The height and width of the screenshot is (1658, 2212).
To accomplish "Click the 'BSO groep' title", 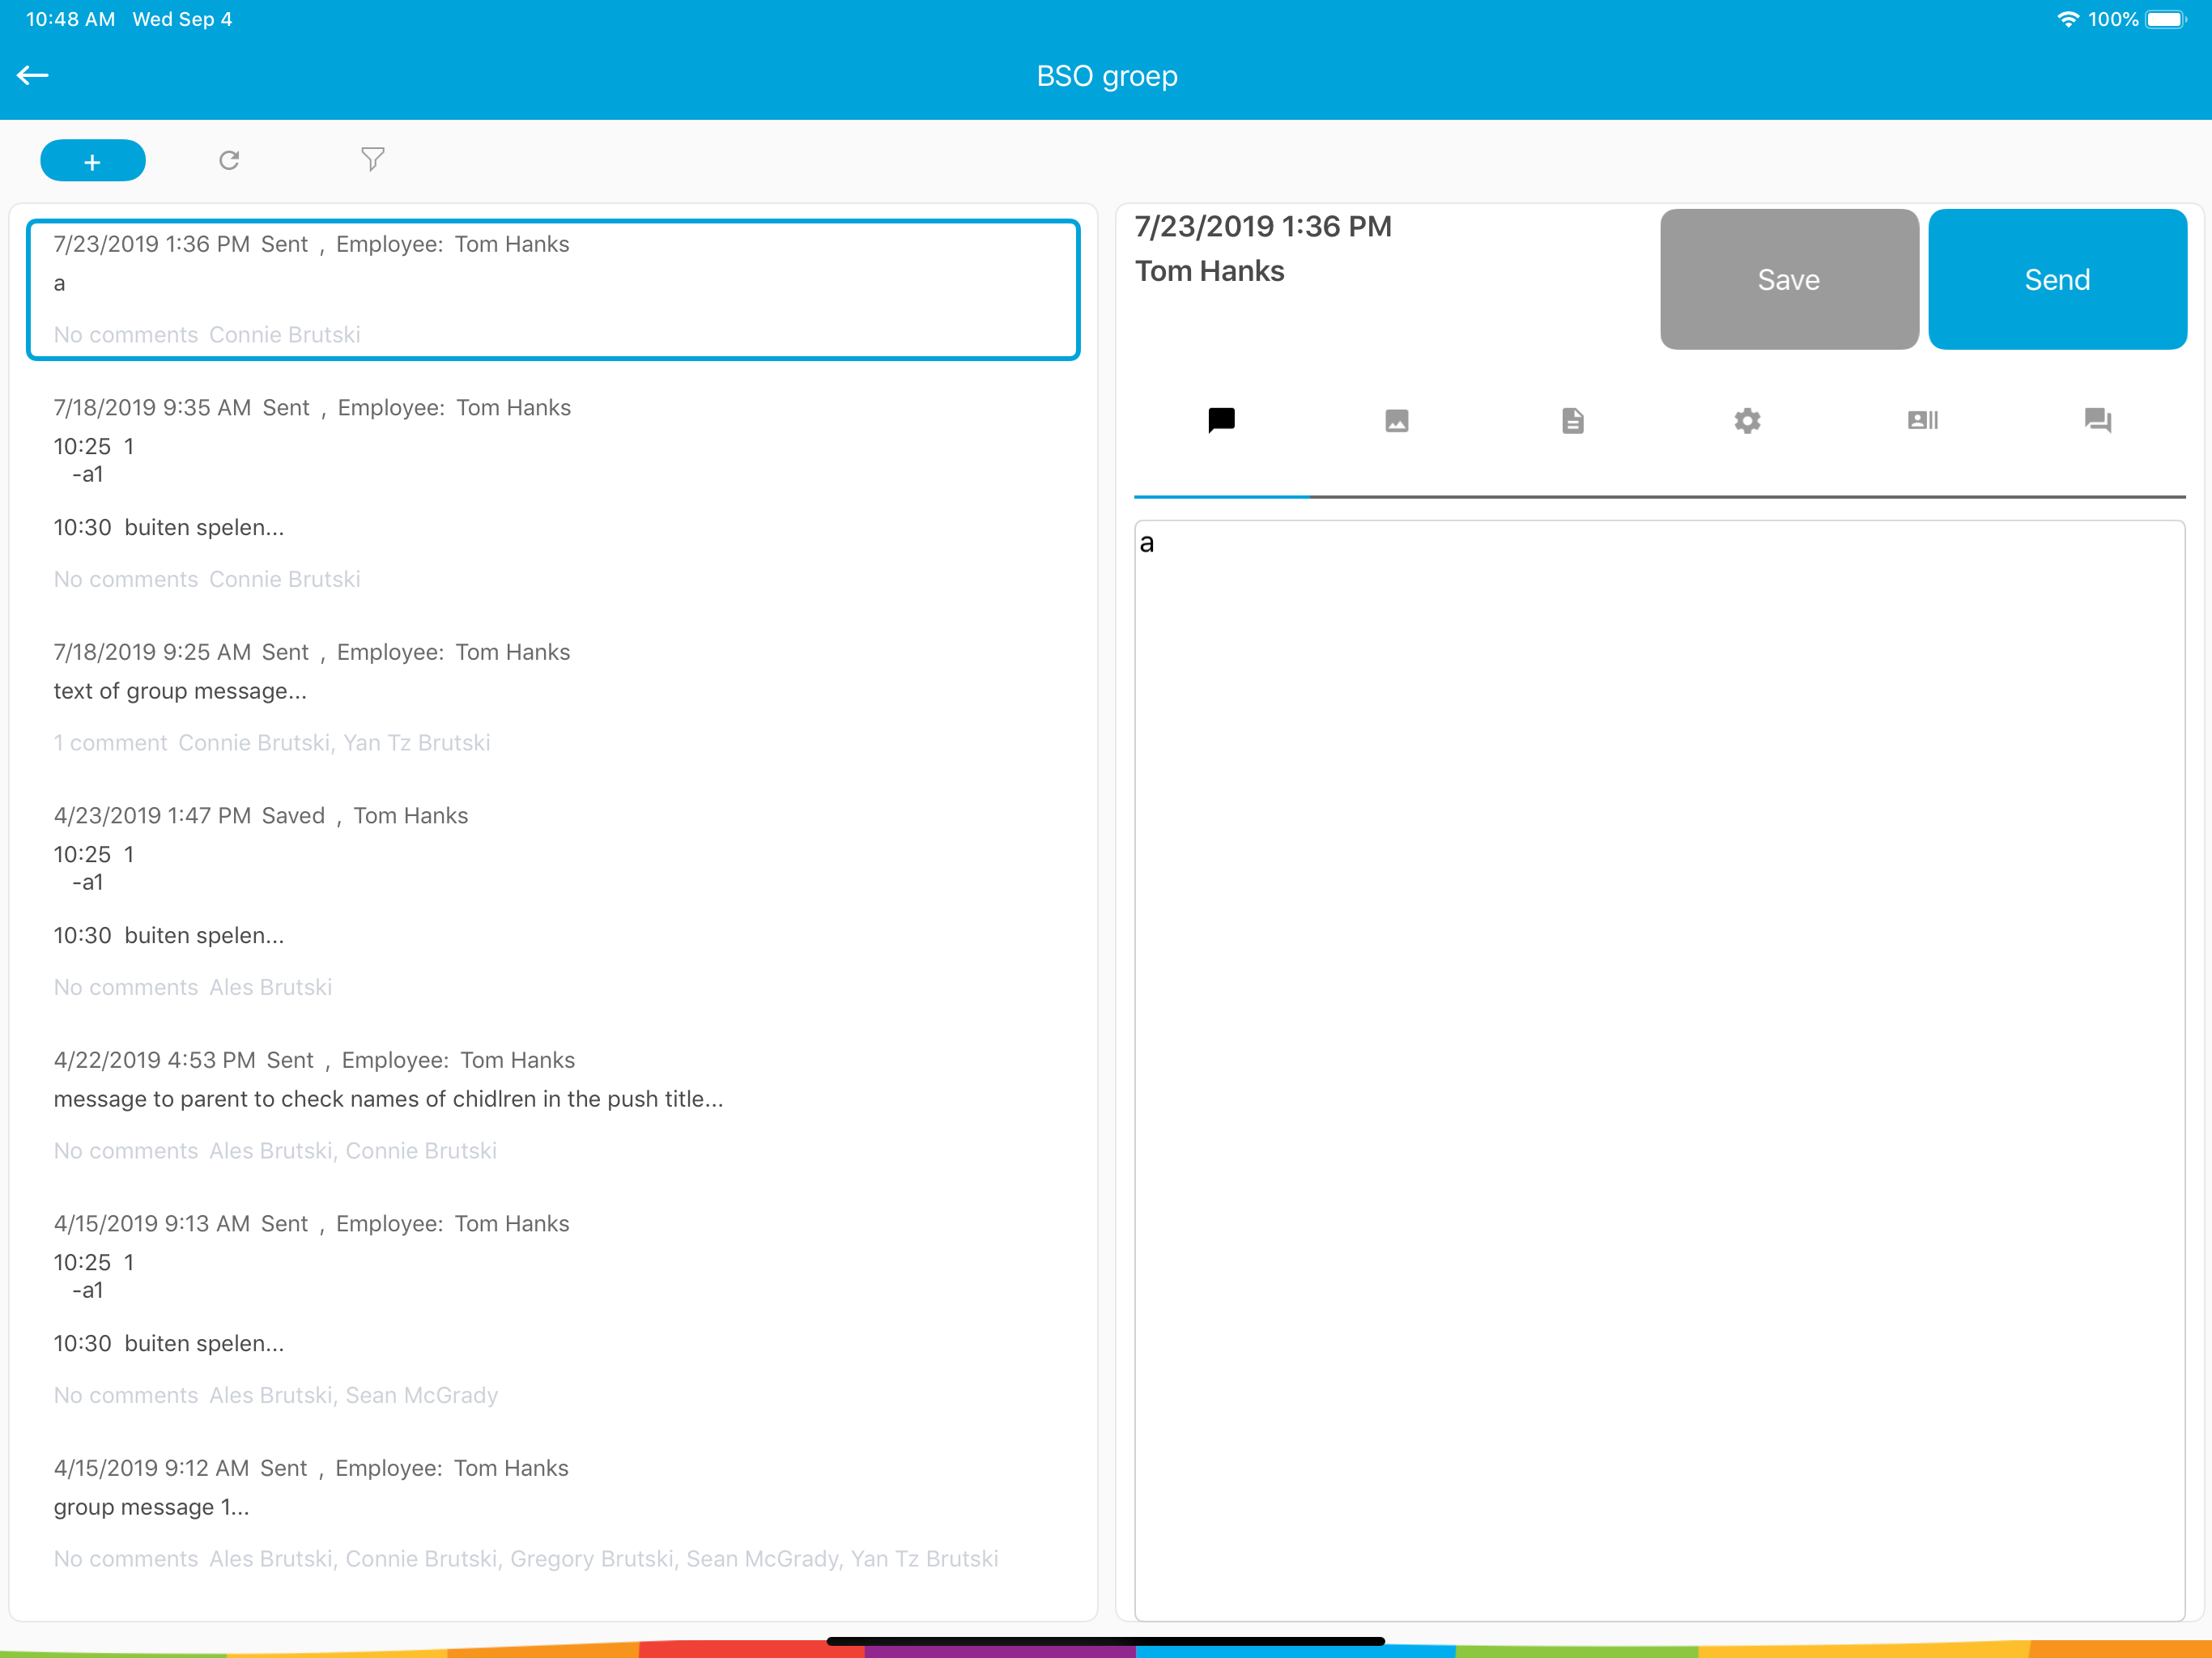I will [x=1106, y=76].
